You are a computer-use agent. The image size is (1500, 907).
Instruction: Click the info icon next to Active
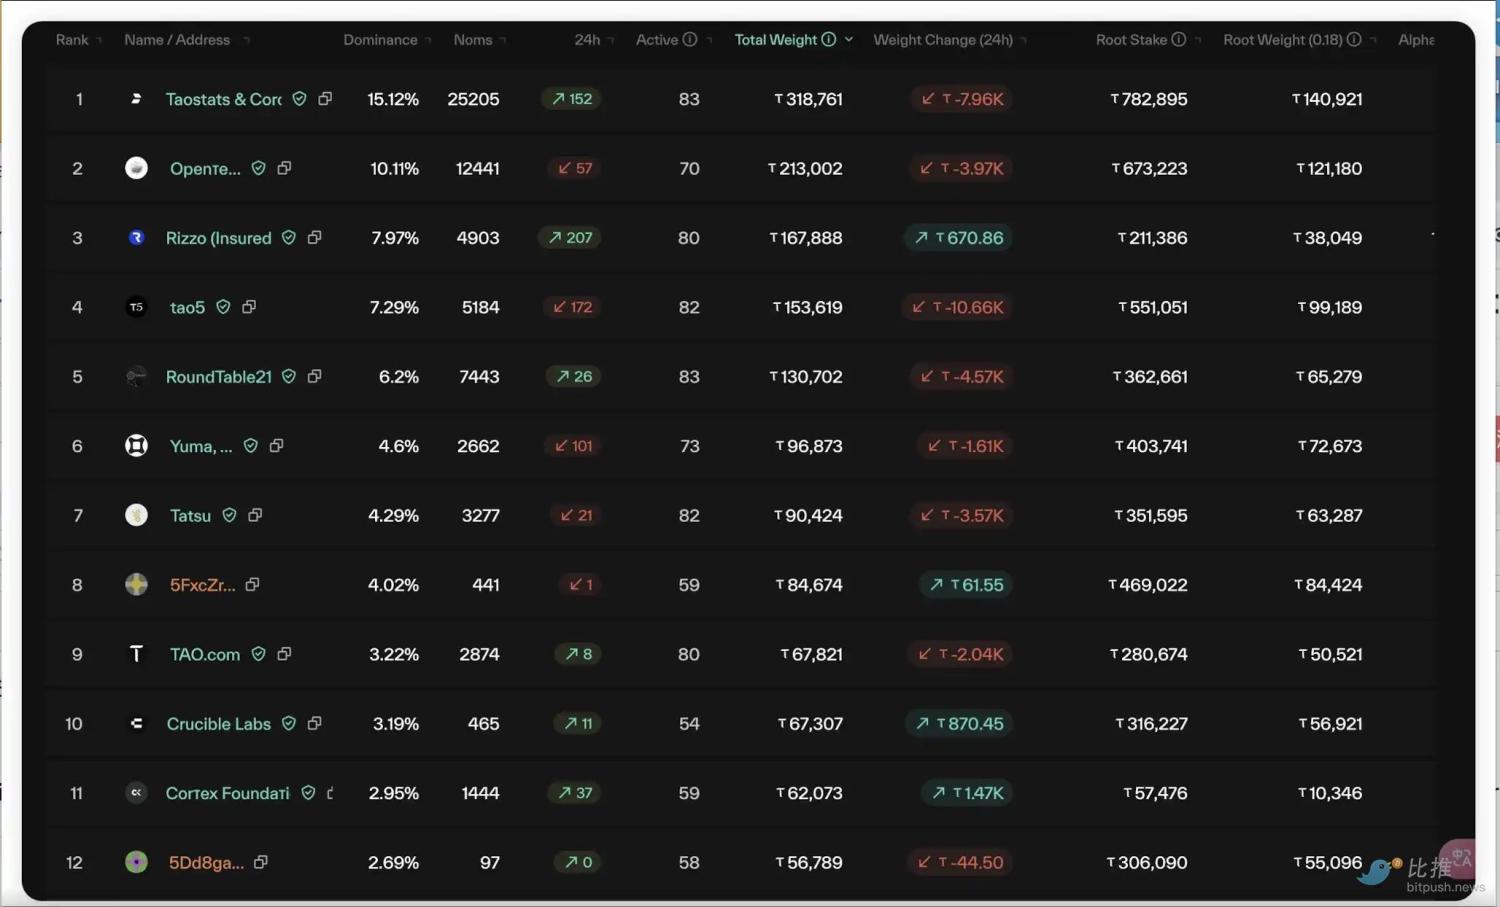[x=690, y=40]
